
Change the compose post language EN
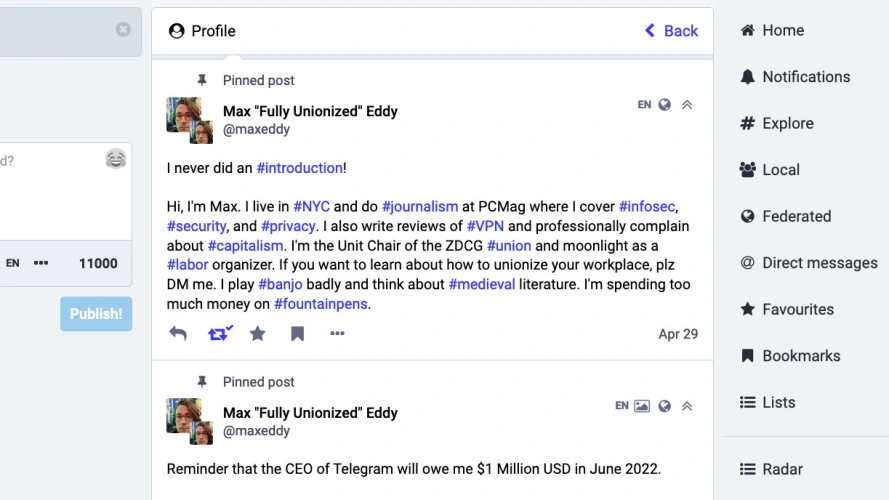[x=13, y=263]
